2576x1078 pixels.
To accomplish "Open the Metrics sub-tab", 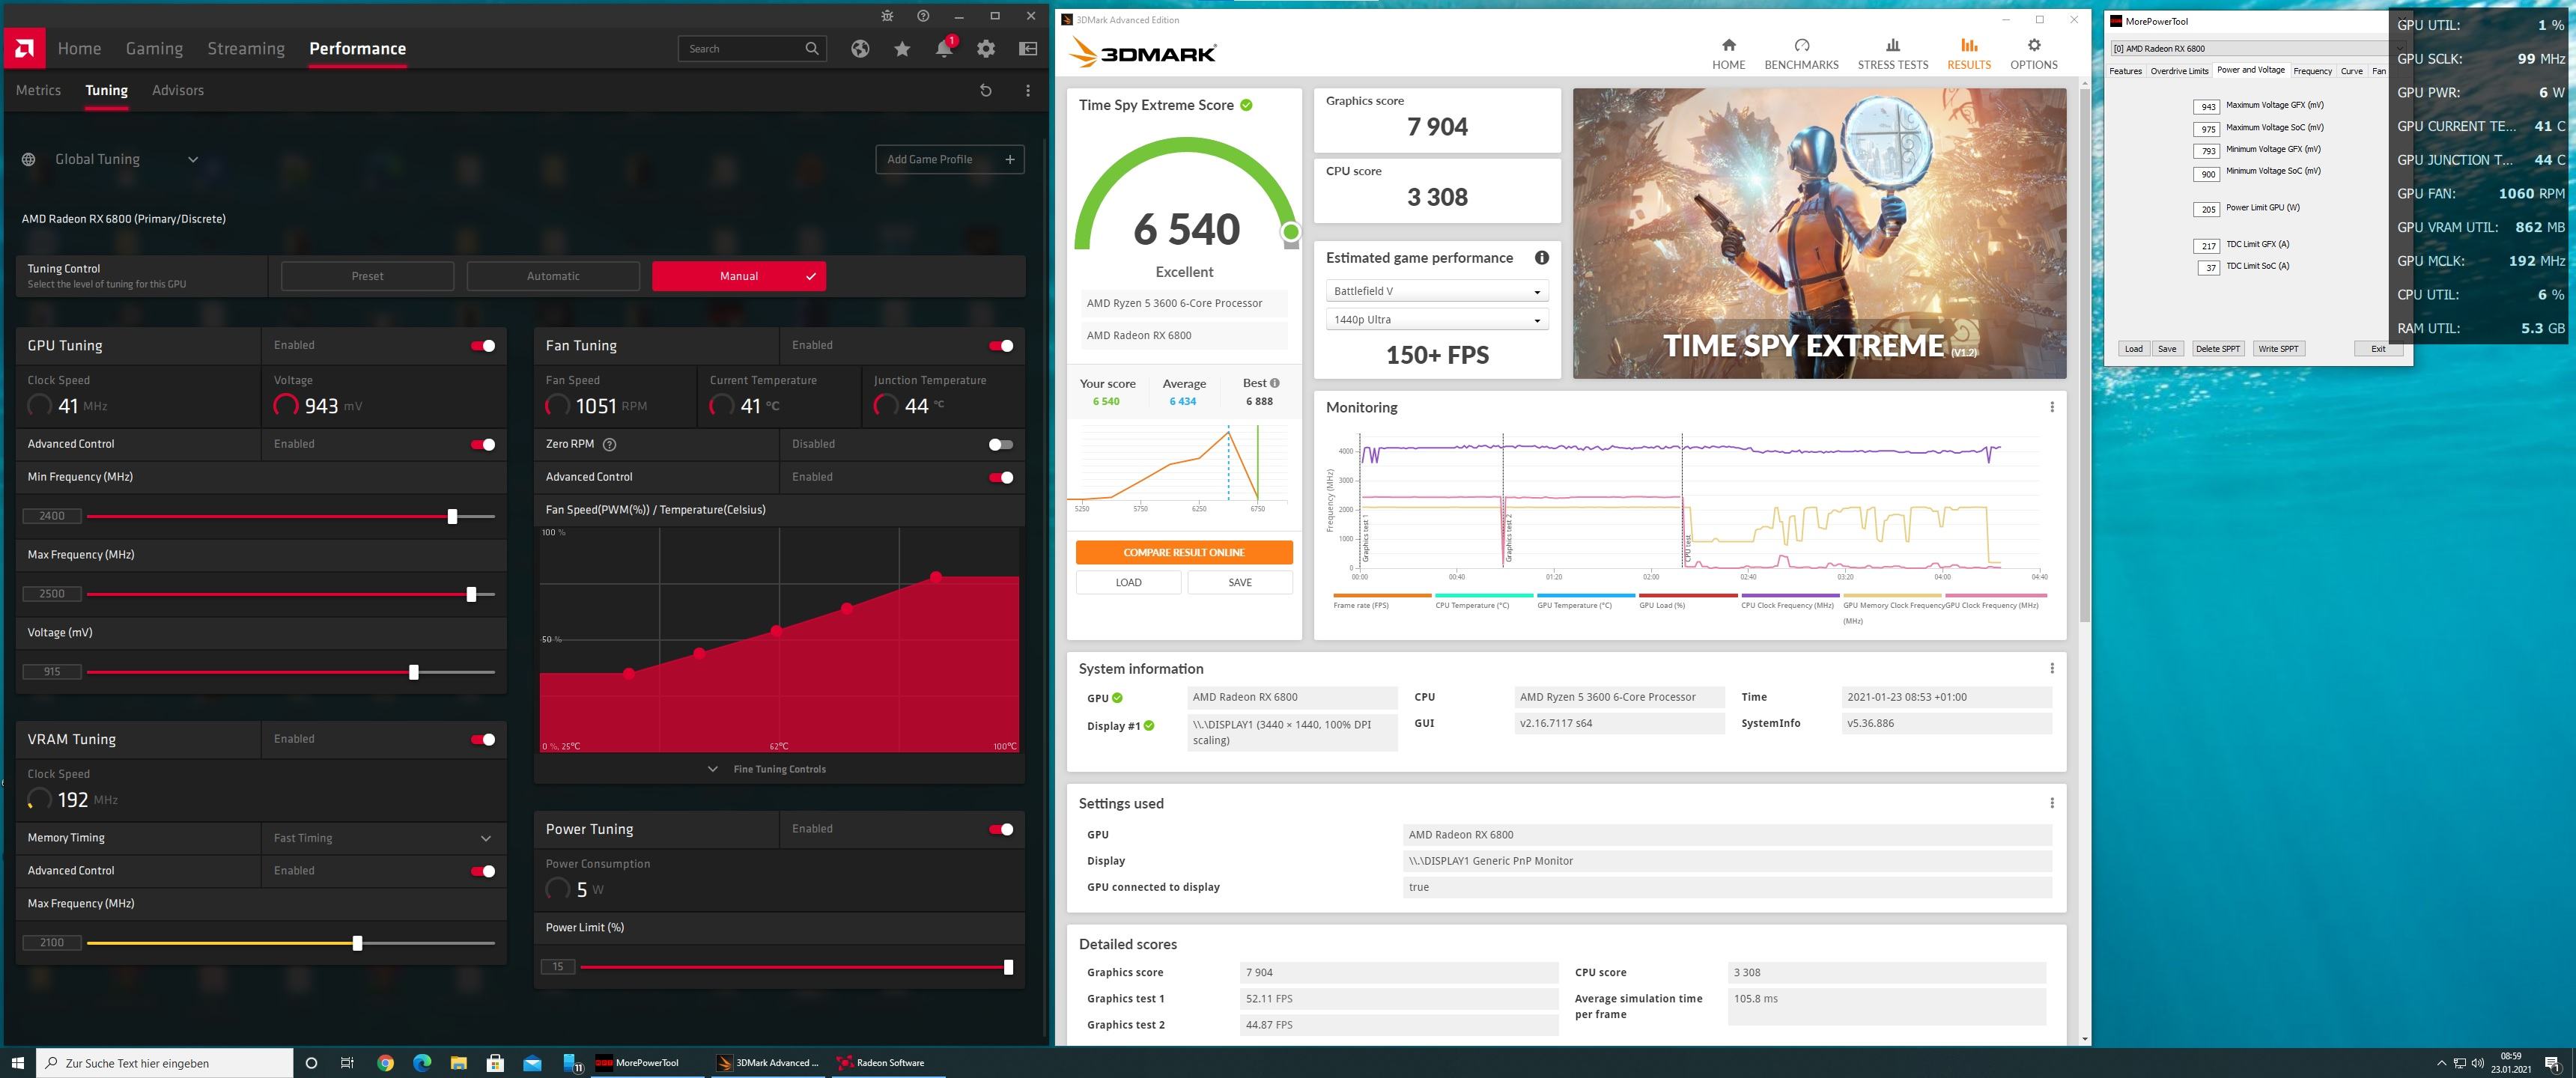I will [38, 90].
